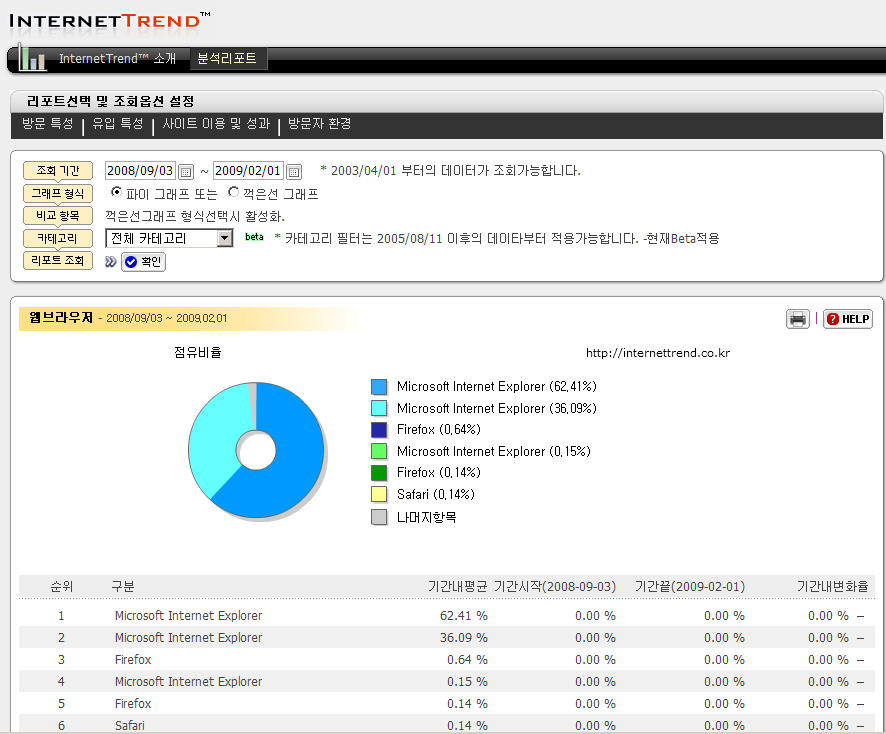Click rank 4 Microsoft Internet Explorer table row name
The width and height of the screenshot is (886, 734).
(188, 682)
